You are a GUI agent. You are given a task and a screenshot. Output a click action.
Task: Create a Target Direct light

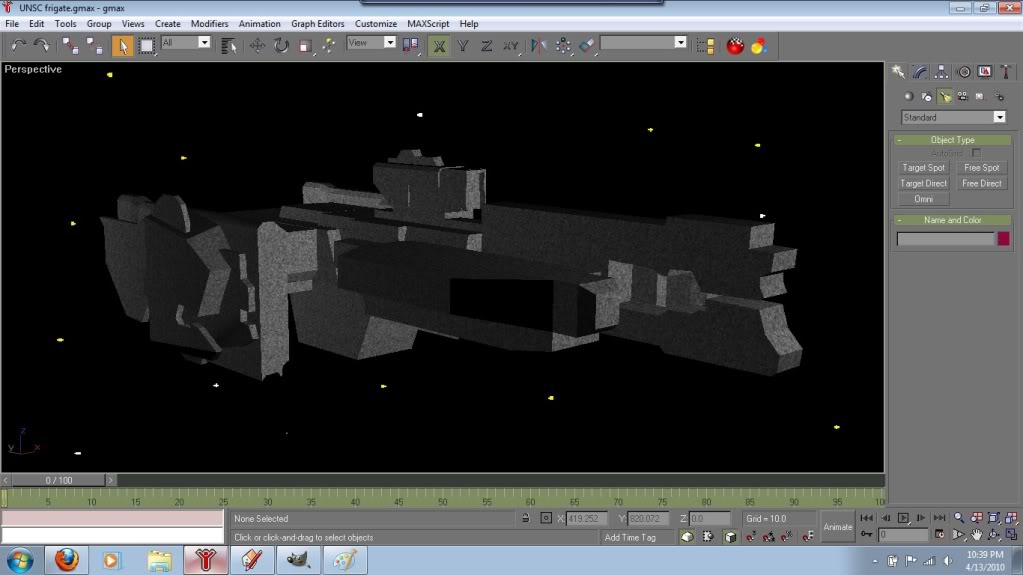tap(923, 183)
